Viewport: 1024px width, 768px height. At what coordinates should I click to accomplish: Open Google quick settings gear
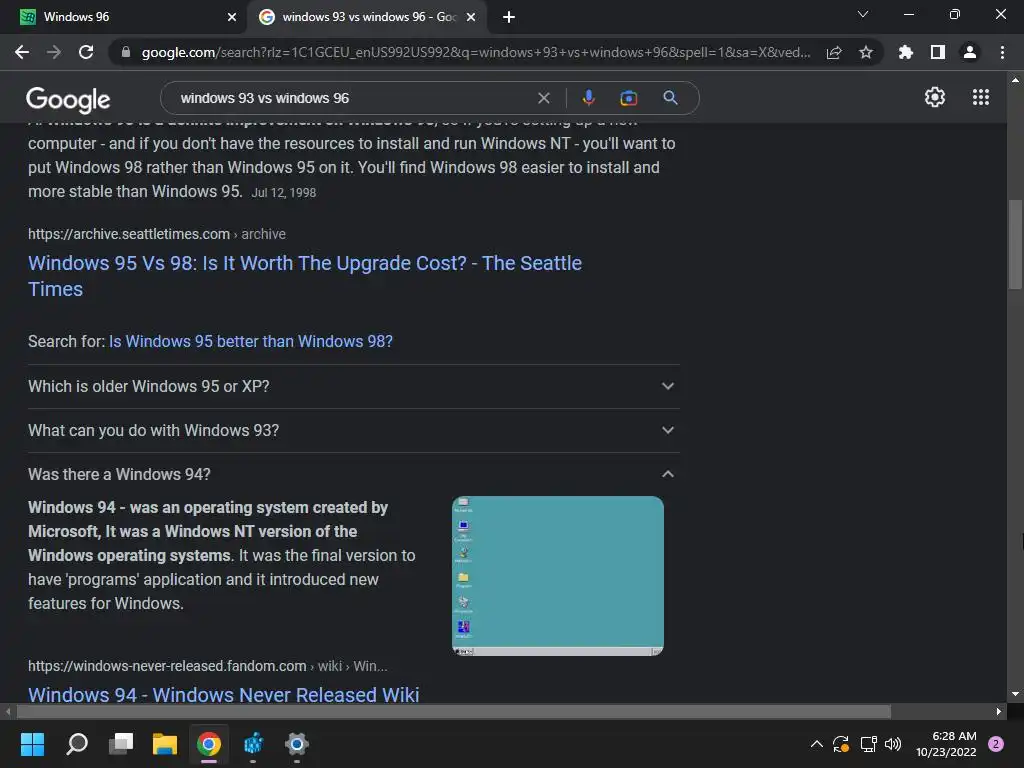coord(935,97)
